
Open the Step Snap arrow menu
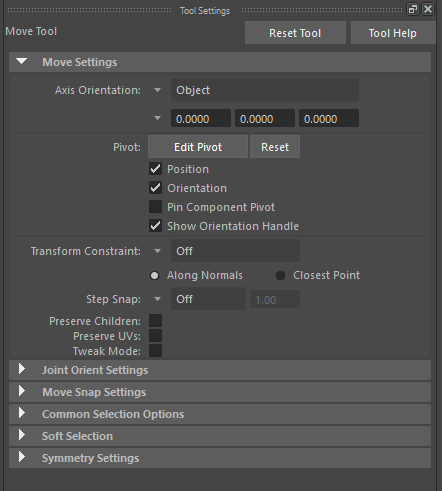click(x=157, y=299)
